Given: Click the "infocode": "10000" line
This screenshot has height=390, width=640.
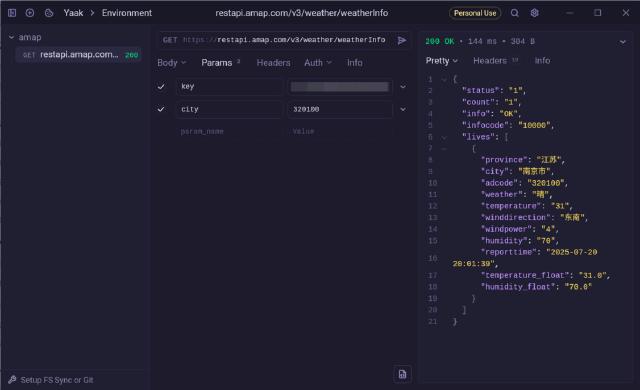Looking at the screenshot, I should [x=508, y=125].
